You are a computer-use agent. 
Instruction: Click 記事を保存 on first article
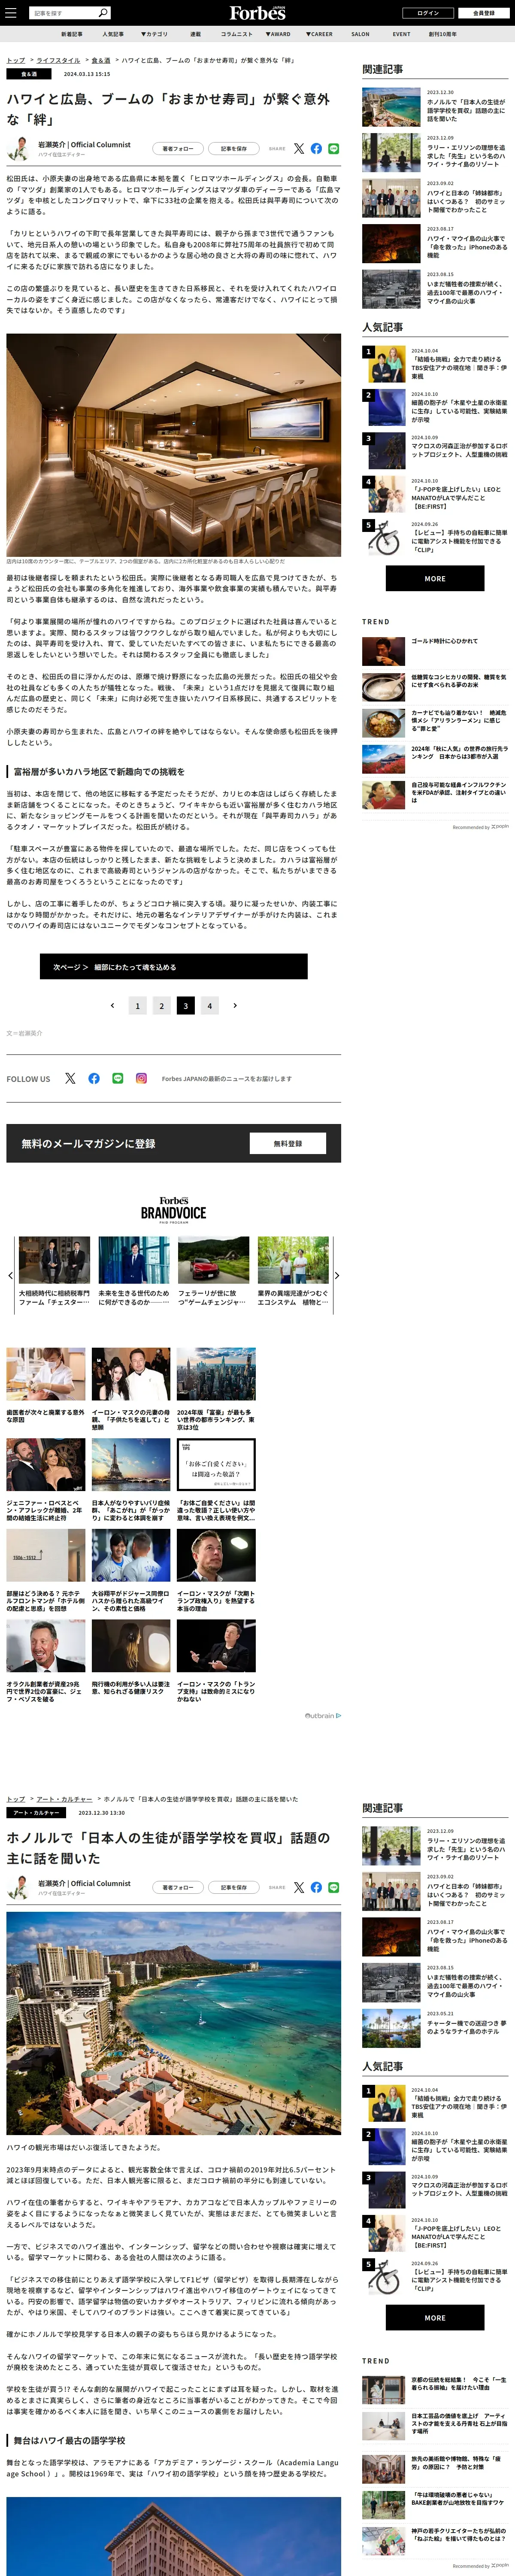pyautogui.click(x=234, y=148)
